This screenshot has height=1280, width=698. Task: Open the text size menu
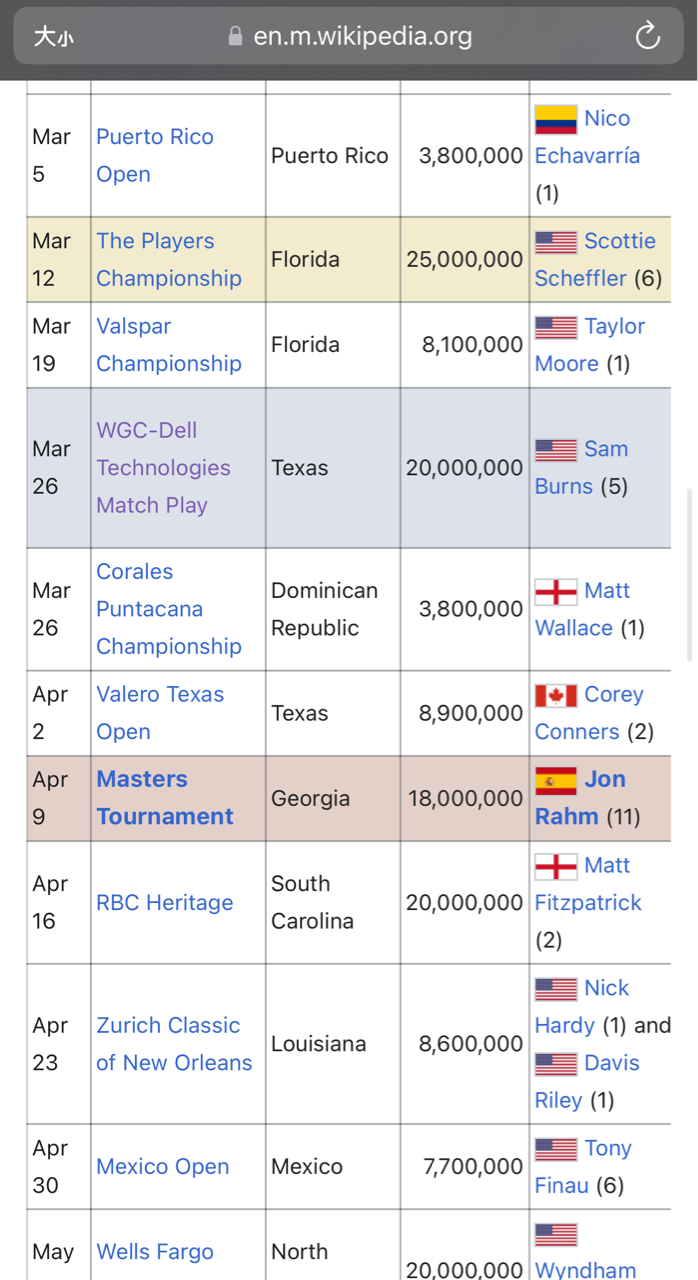53,37
